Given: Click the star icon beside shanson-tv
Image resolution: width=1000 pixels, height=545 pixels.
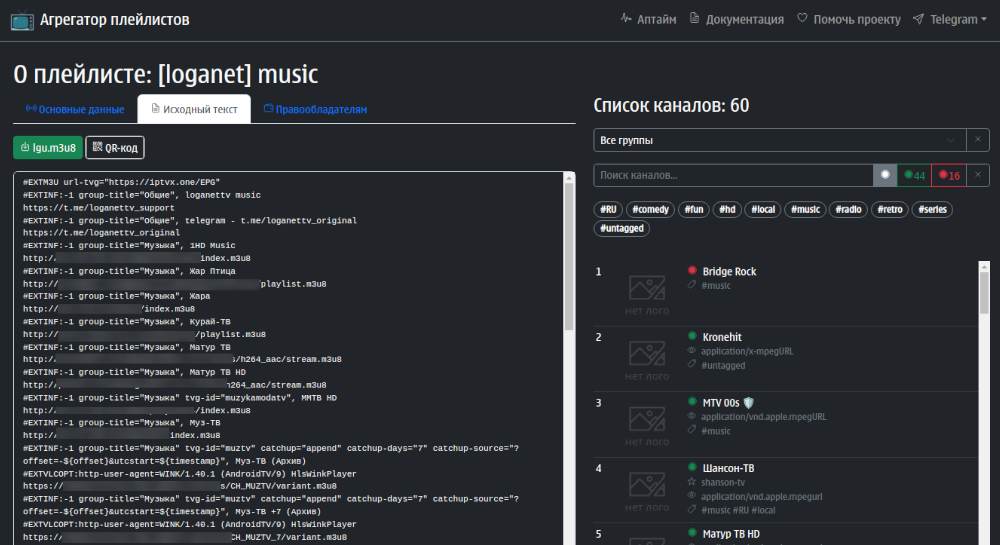Looking at the screenshot, I should coord(692,482).
